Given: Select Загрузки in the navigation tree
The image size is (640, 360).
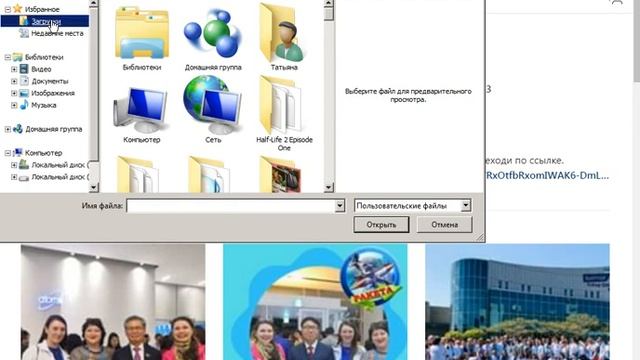Looking at the screenshot, I should [x=46, y=21].
